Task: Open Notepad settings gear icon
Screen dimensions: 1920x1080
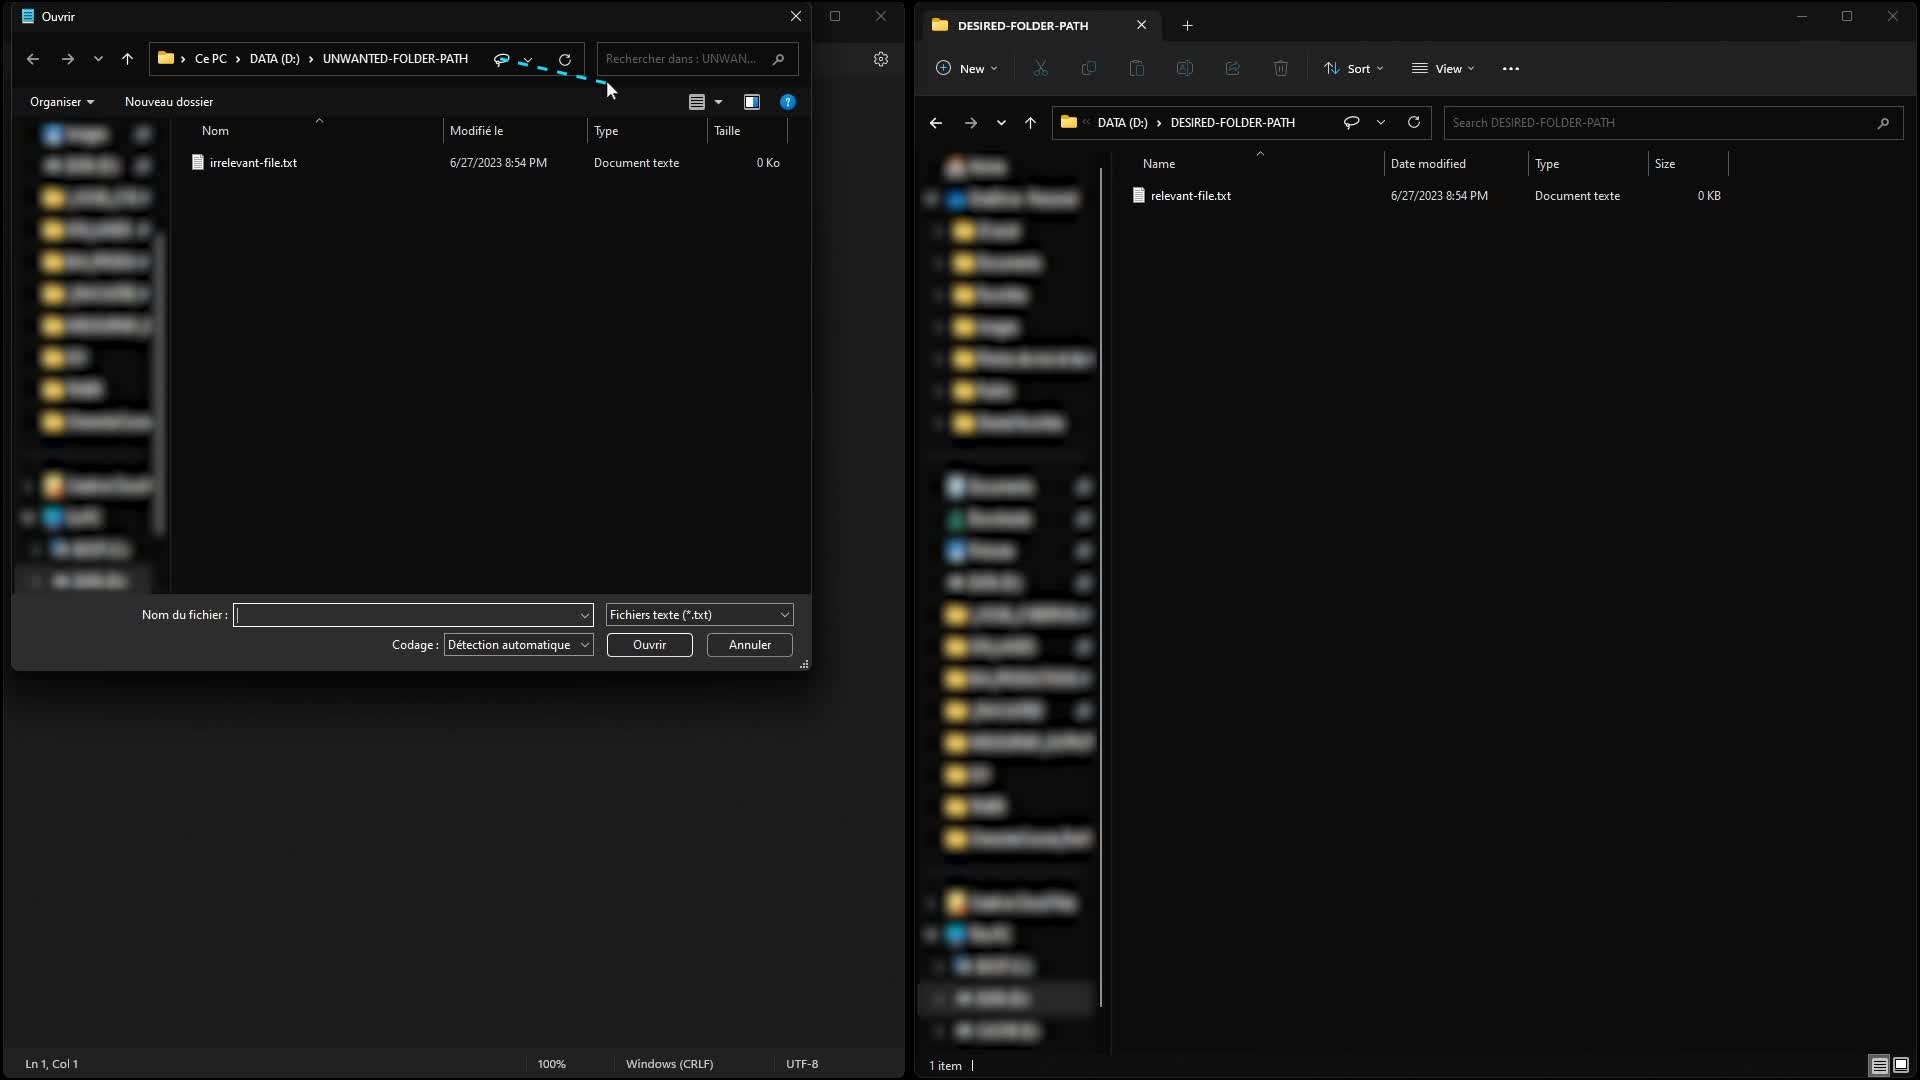Action: [x=881, y=59]
